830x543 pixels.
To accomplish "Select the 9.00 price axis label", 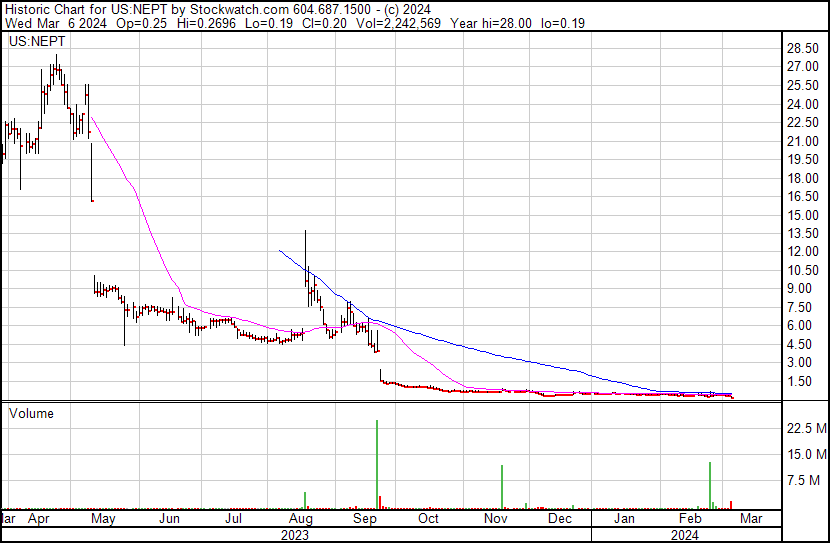I will (799, 288).
